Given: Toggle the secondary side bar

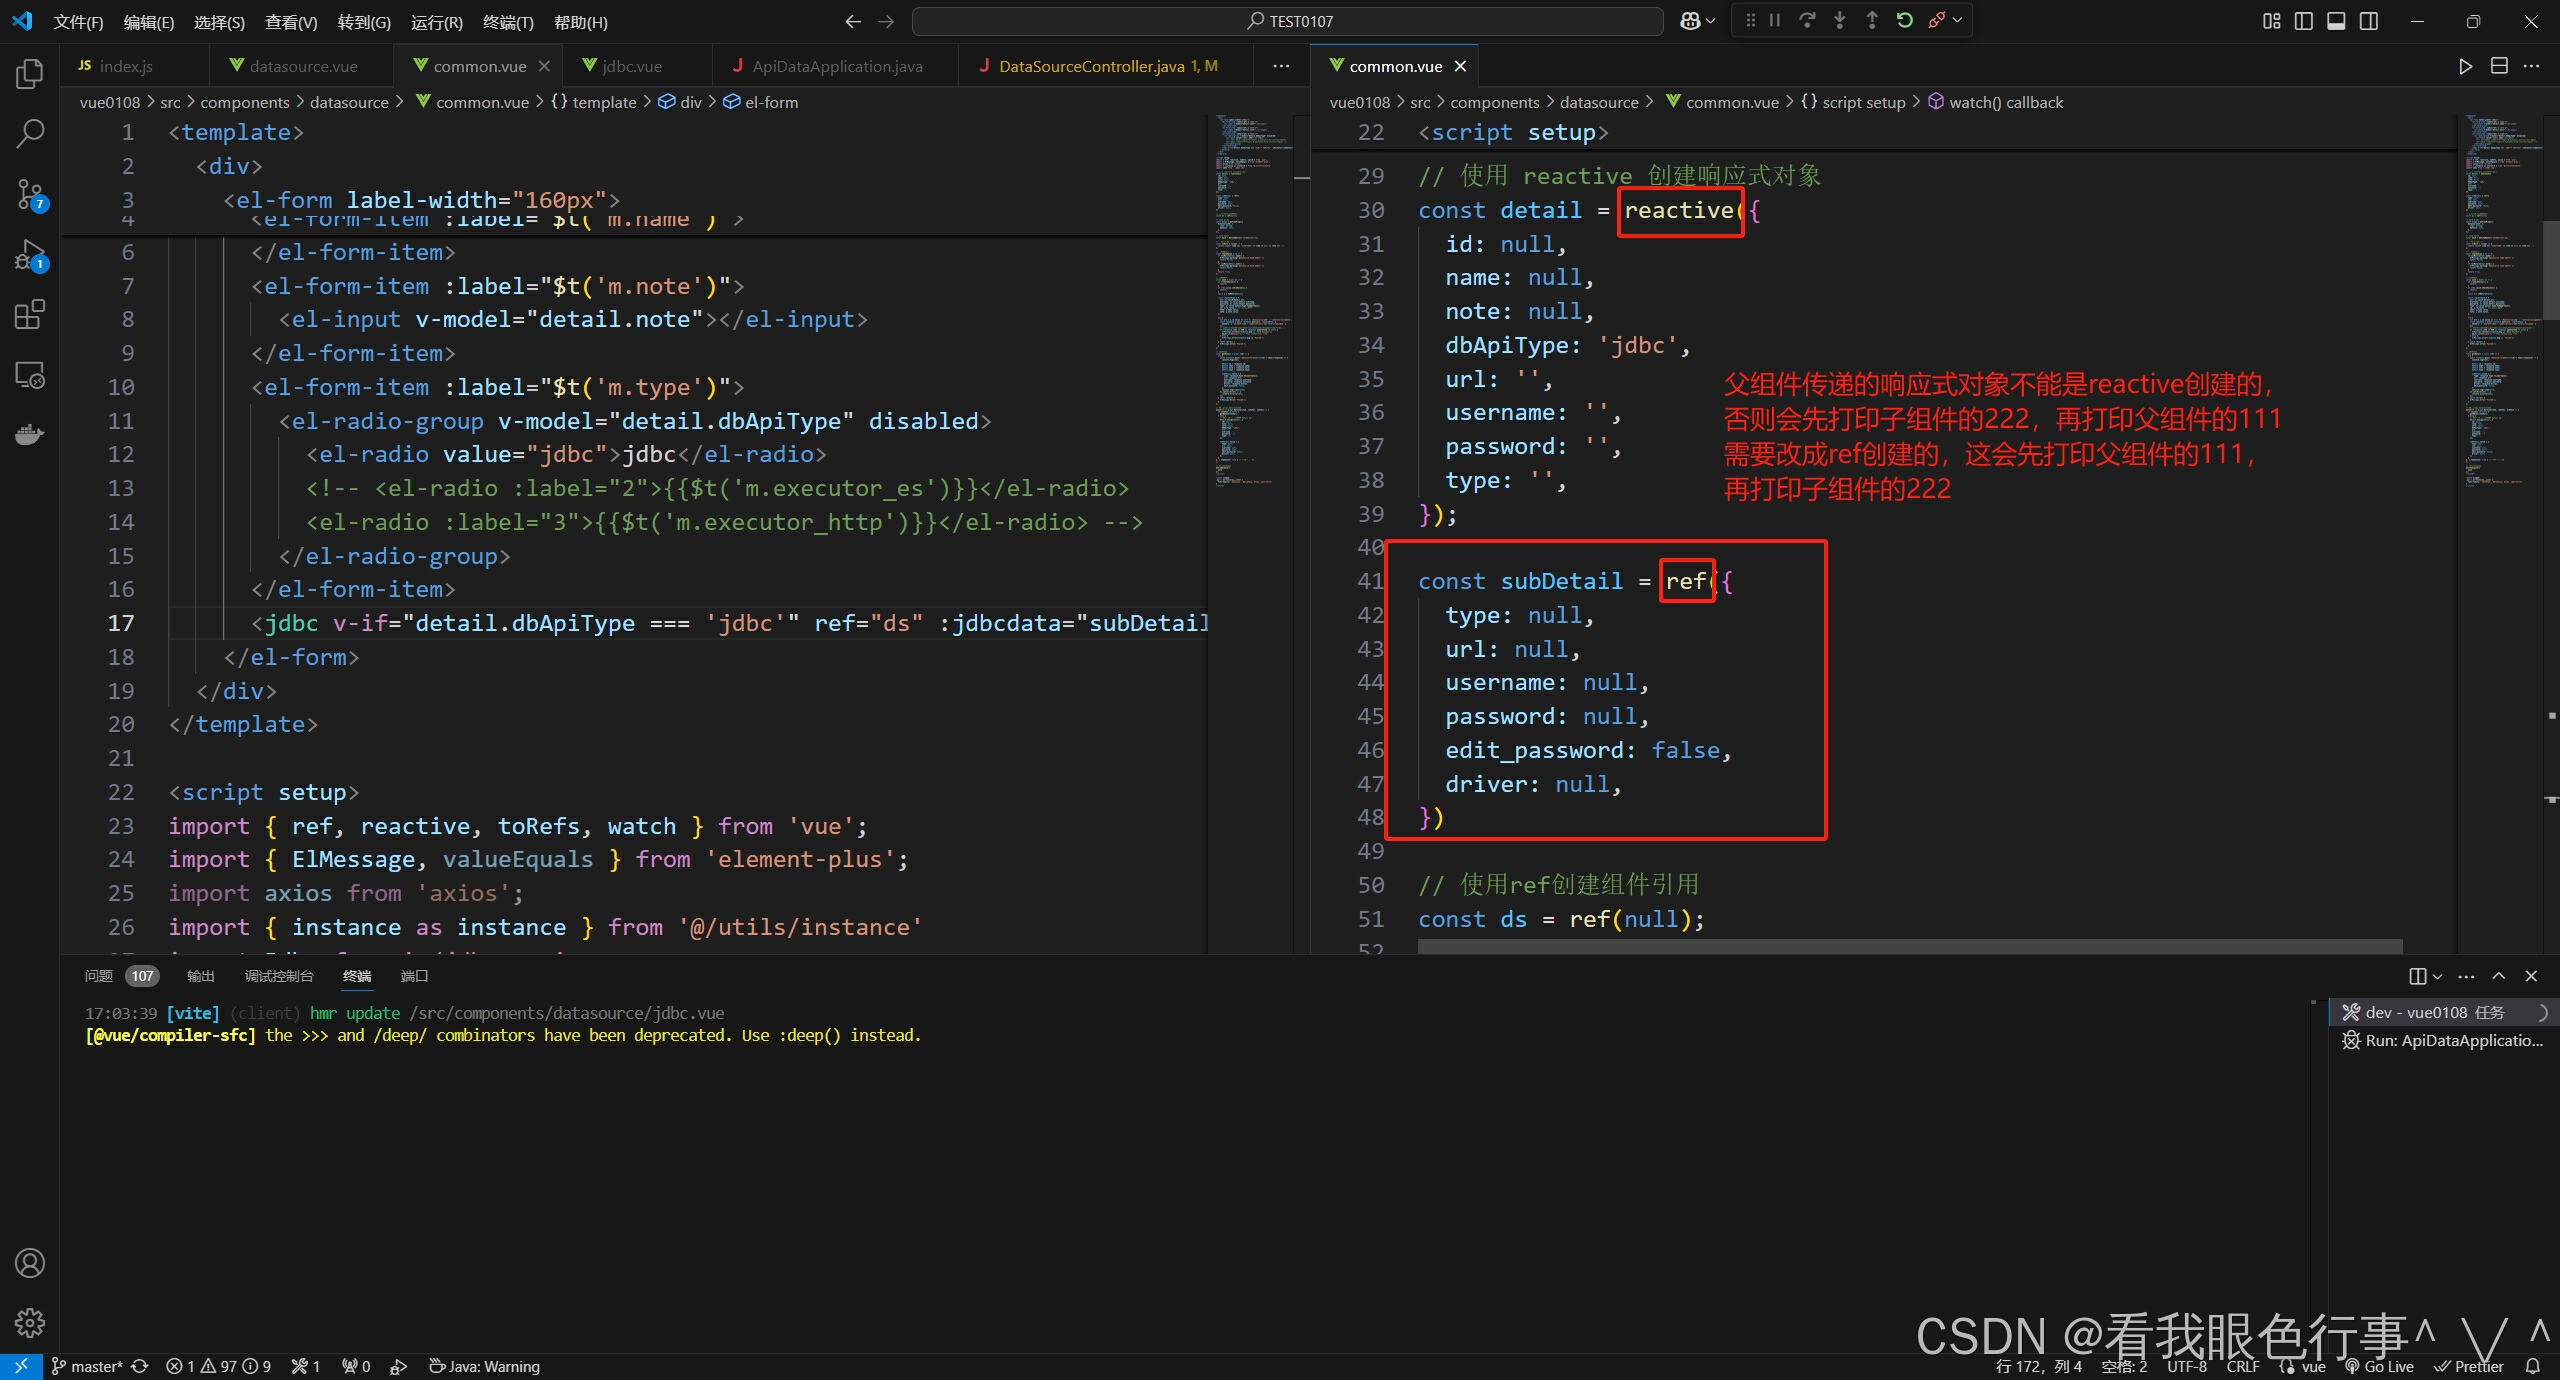Looking at the screenshot, I should click(2369, 21).
